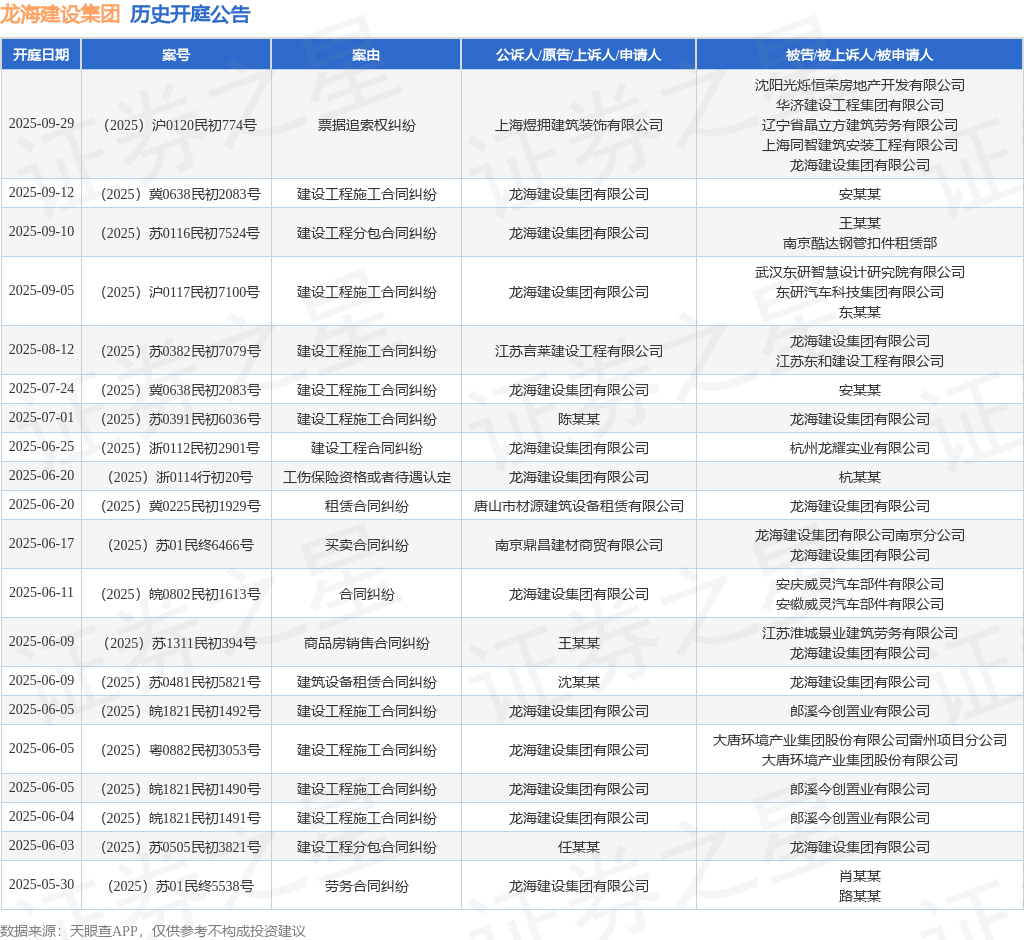Click defendant 东某某
The image size is (1024, 940).
point(859,312)
